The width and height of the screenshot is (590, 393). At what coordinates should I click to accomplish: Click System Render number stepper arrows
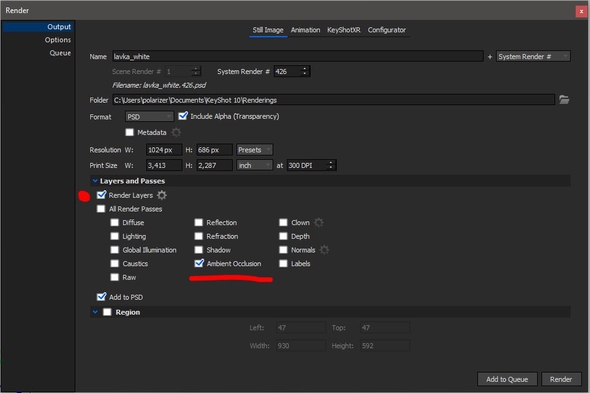click(x=305, y=71)
